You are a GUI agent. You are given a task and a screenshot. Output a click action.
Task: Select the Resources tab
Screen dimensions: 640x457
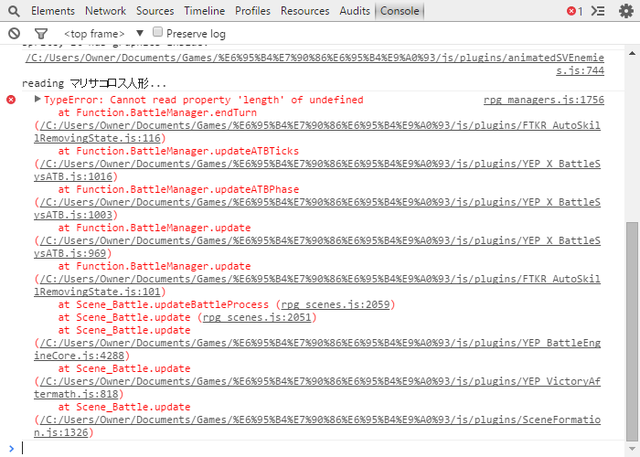coord(305,11)
